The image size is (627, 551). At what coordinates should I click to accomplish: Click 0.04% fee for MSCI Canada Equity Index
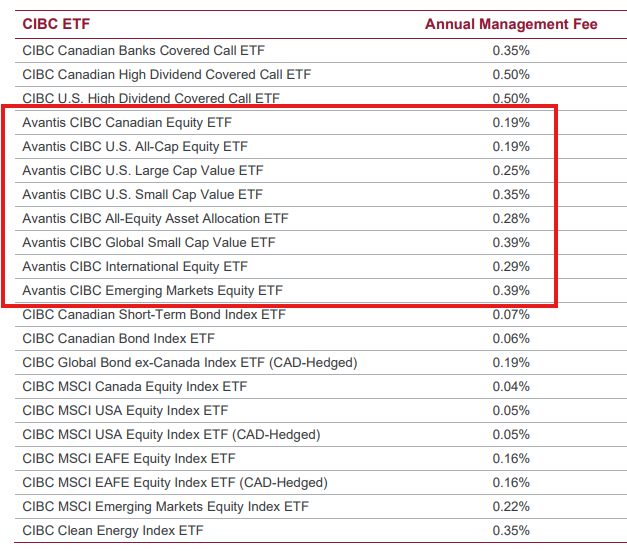click(x=511, y=387)
